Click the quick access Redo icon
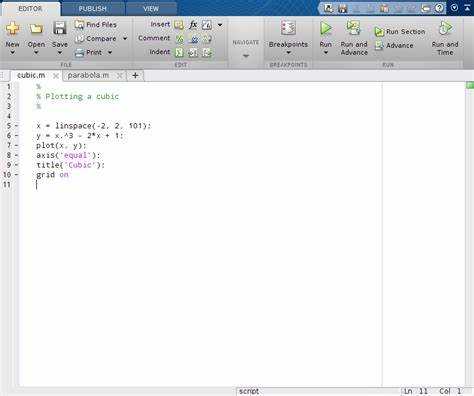 point(412,8)
